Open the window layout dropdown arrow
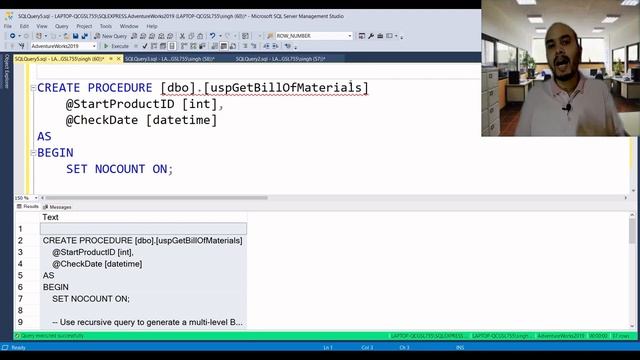This screenshot has height=360, width=640. 396,36
